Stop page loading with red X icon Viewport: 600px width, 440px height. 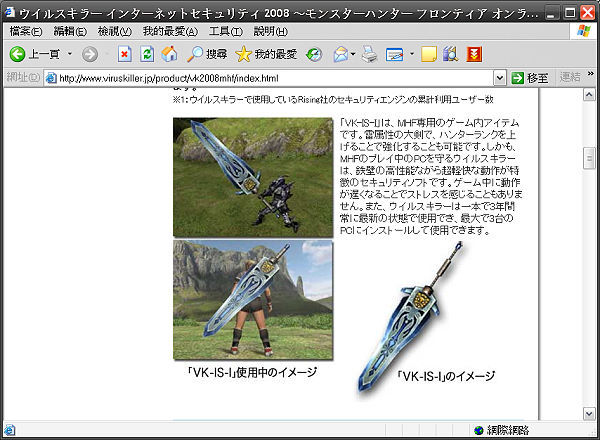coord(124,54)
